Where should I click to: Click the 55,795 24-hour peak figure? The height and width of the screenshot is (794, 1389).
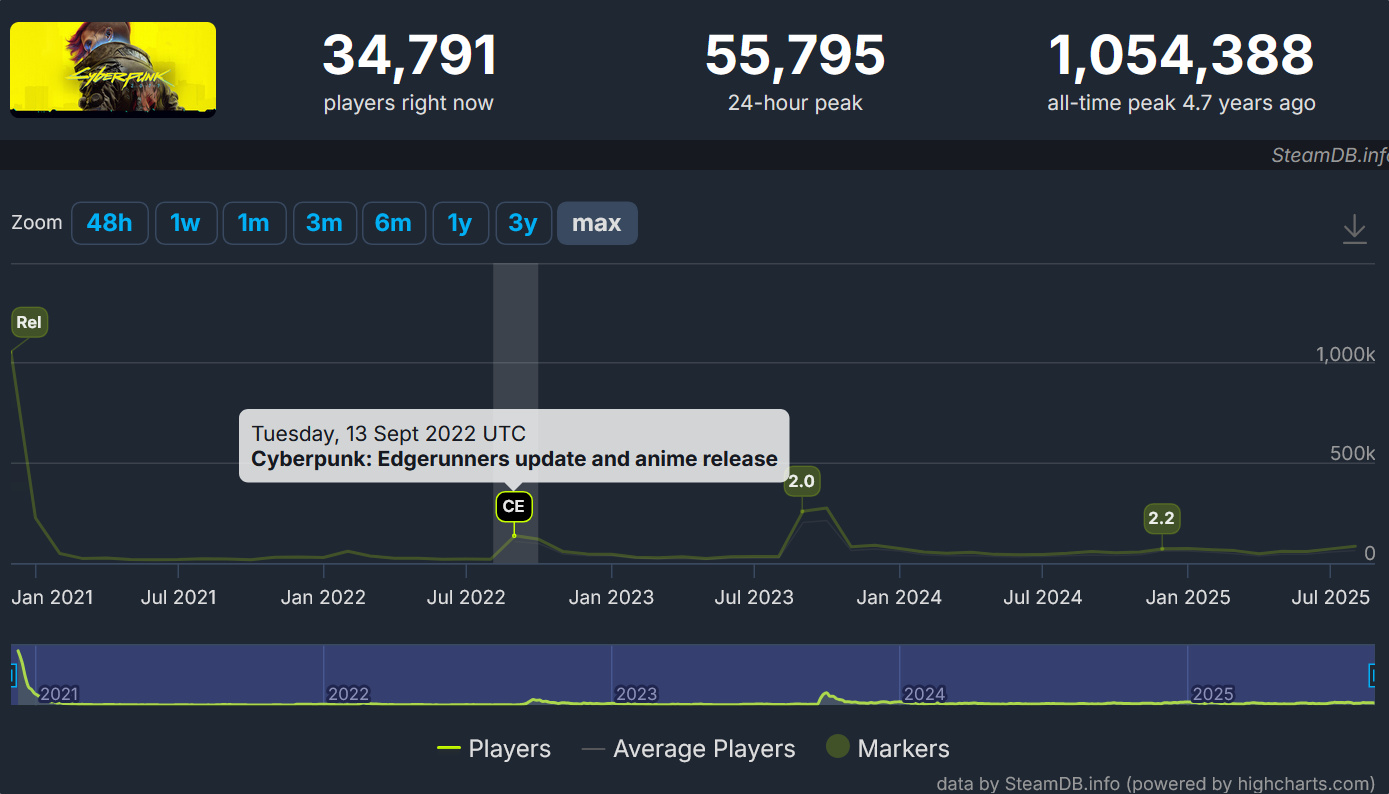[795, 56]
